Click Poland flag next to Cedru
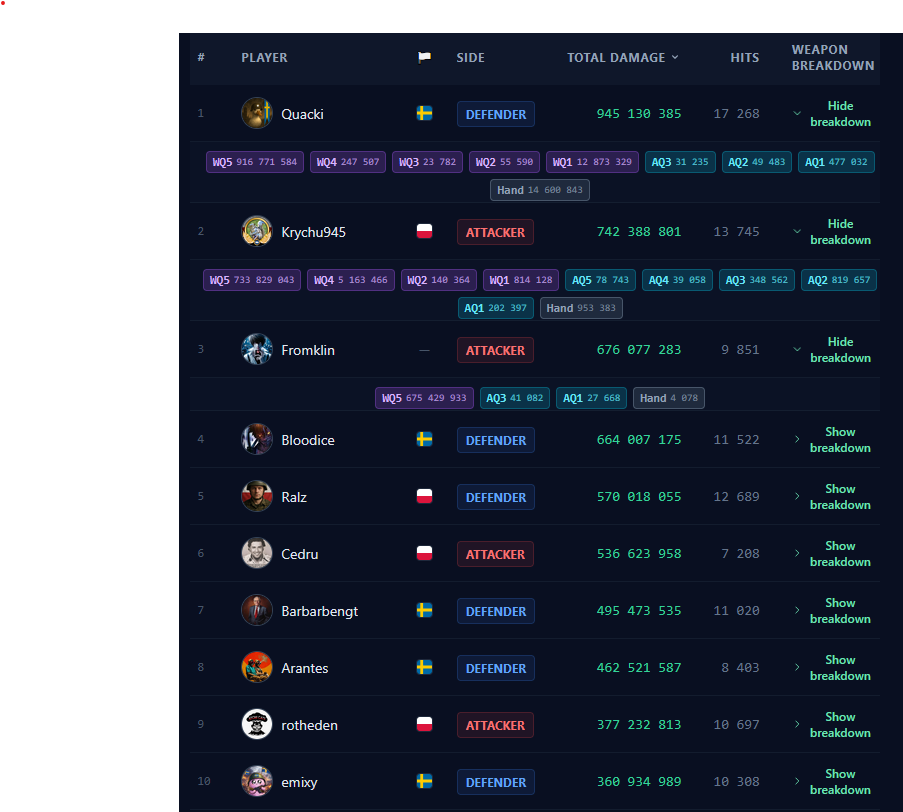This screenshot has width=903, height=812. tap(424, 554)
